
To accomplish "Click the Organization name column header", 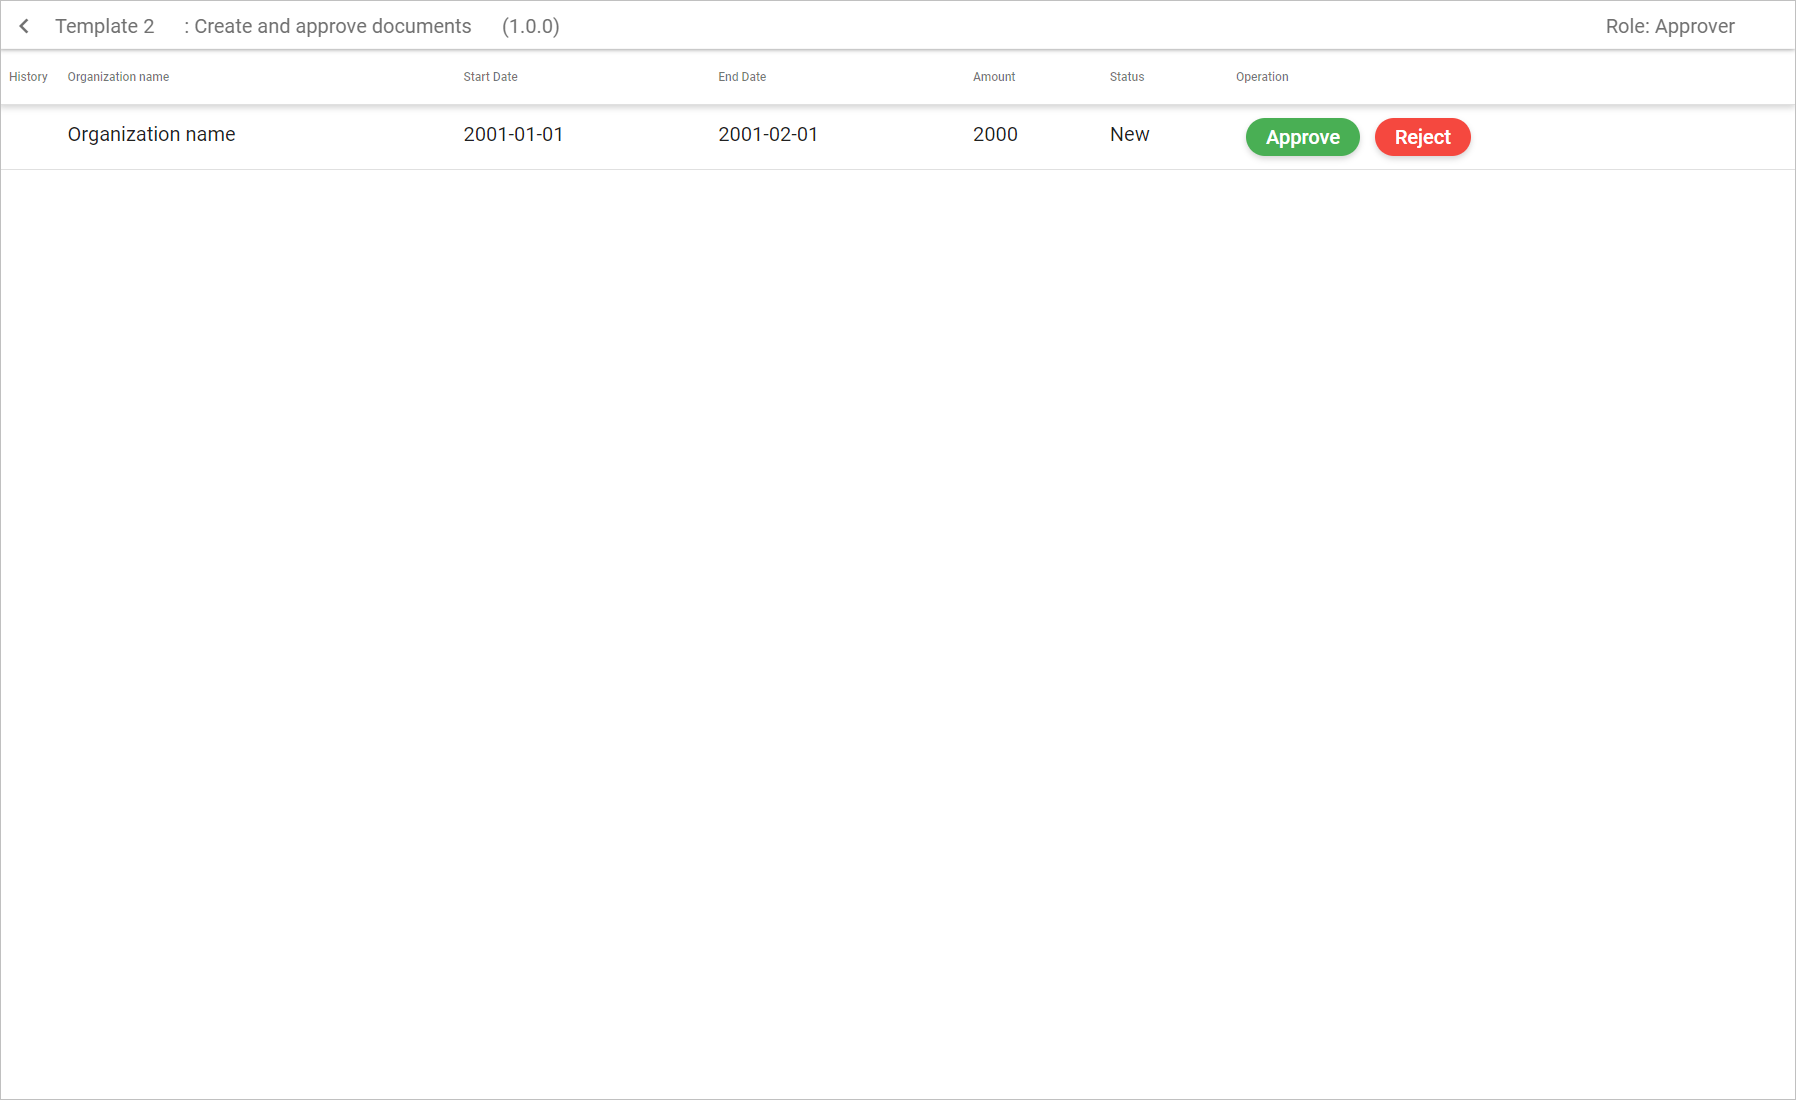I will click(x=118, y=77).
